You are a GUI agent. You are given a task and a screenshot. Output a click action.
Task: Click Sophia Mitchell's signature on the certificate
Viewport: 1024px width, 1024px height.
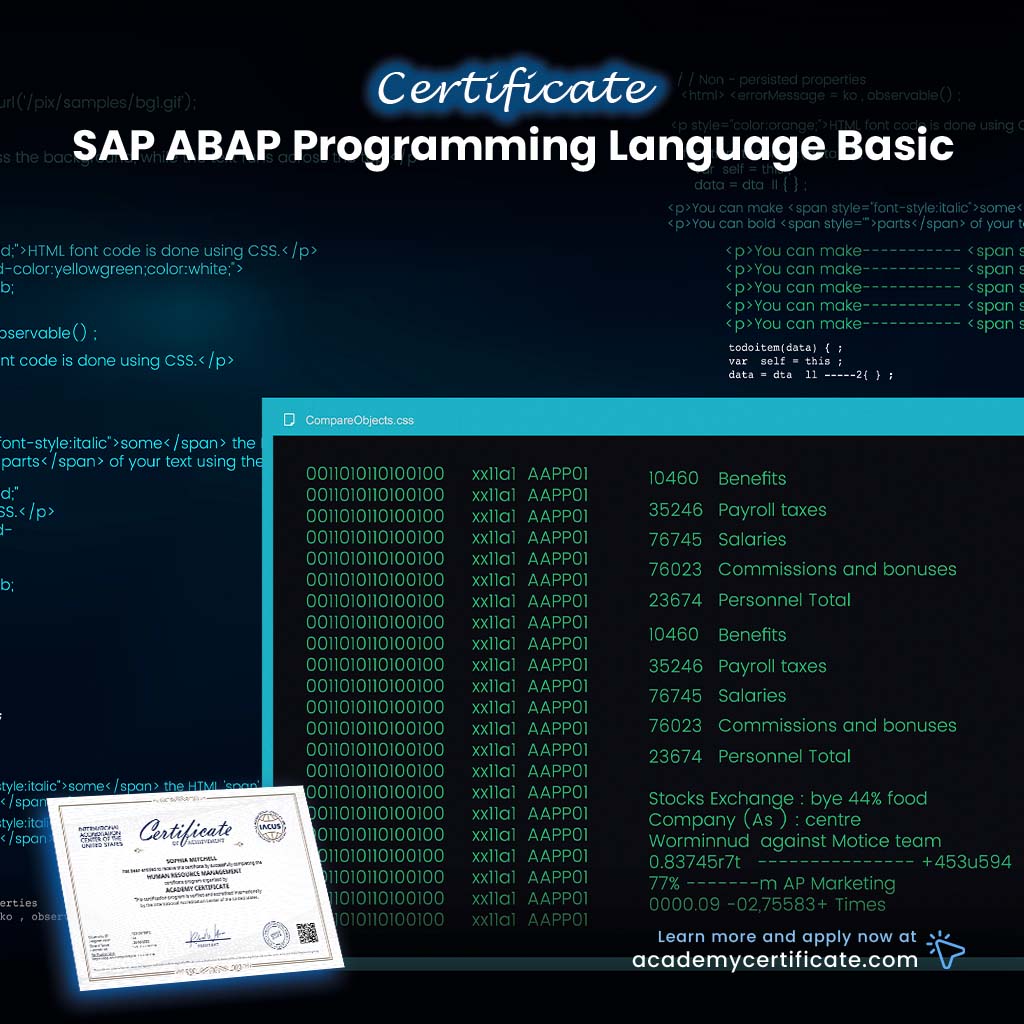[x=209, y=935]
